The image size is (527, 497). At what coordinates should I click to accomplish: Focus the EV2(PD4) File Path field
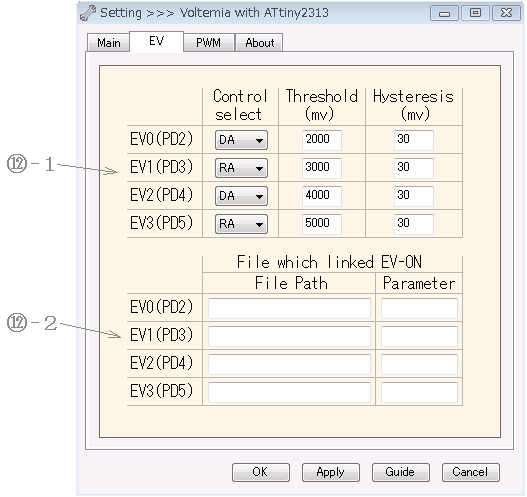click(289, 364)
